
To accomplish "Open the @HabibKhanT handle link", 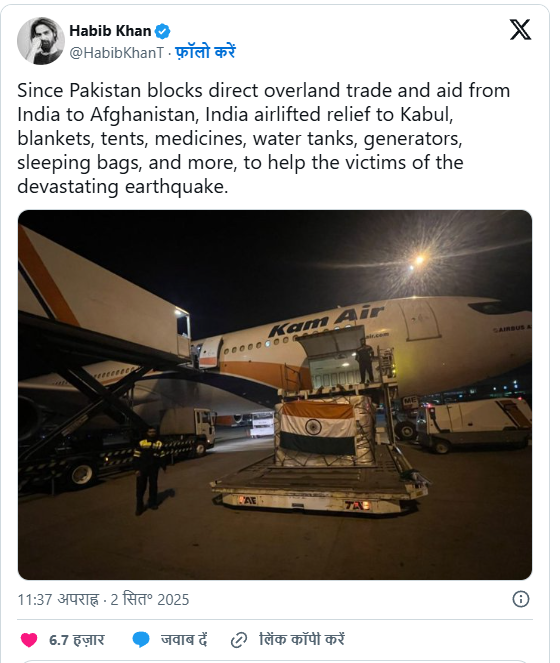I will [116, 52].
